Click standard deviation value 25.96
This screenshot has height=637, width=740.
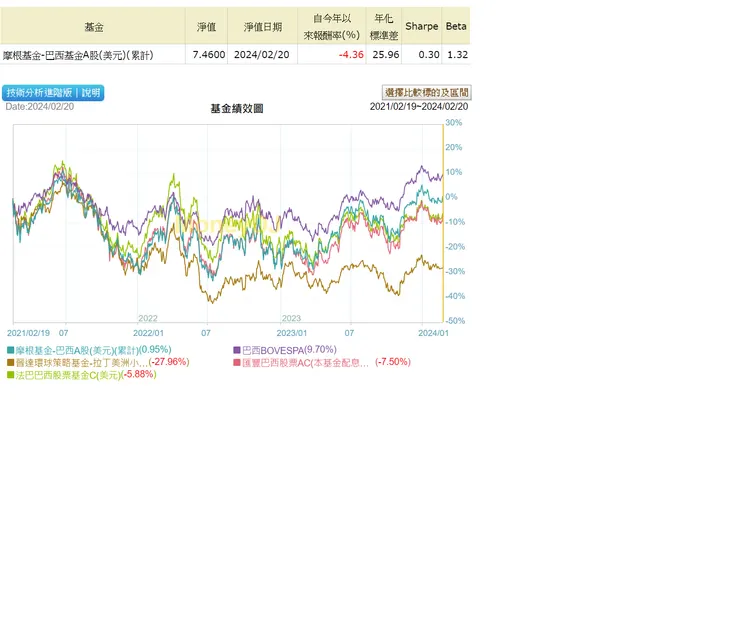coord(386,55)
